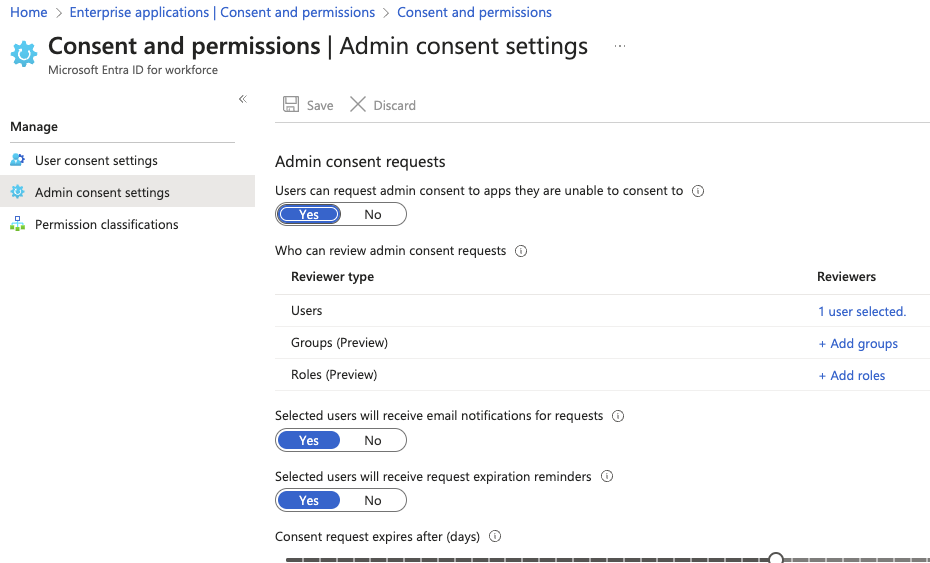
Task: Click info icon beside 'Users can request admin consent'
Action: (698, 191)
